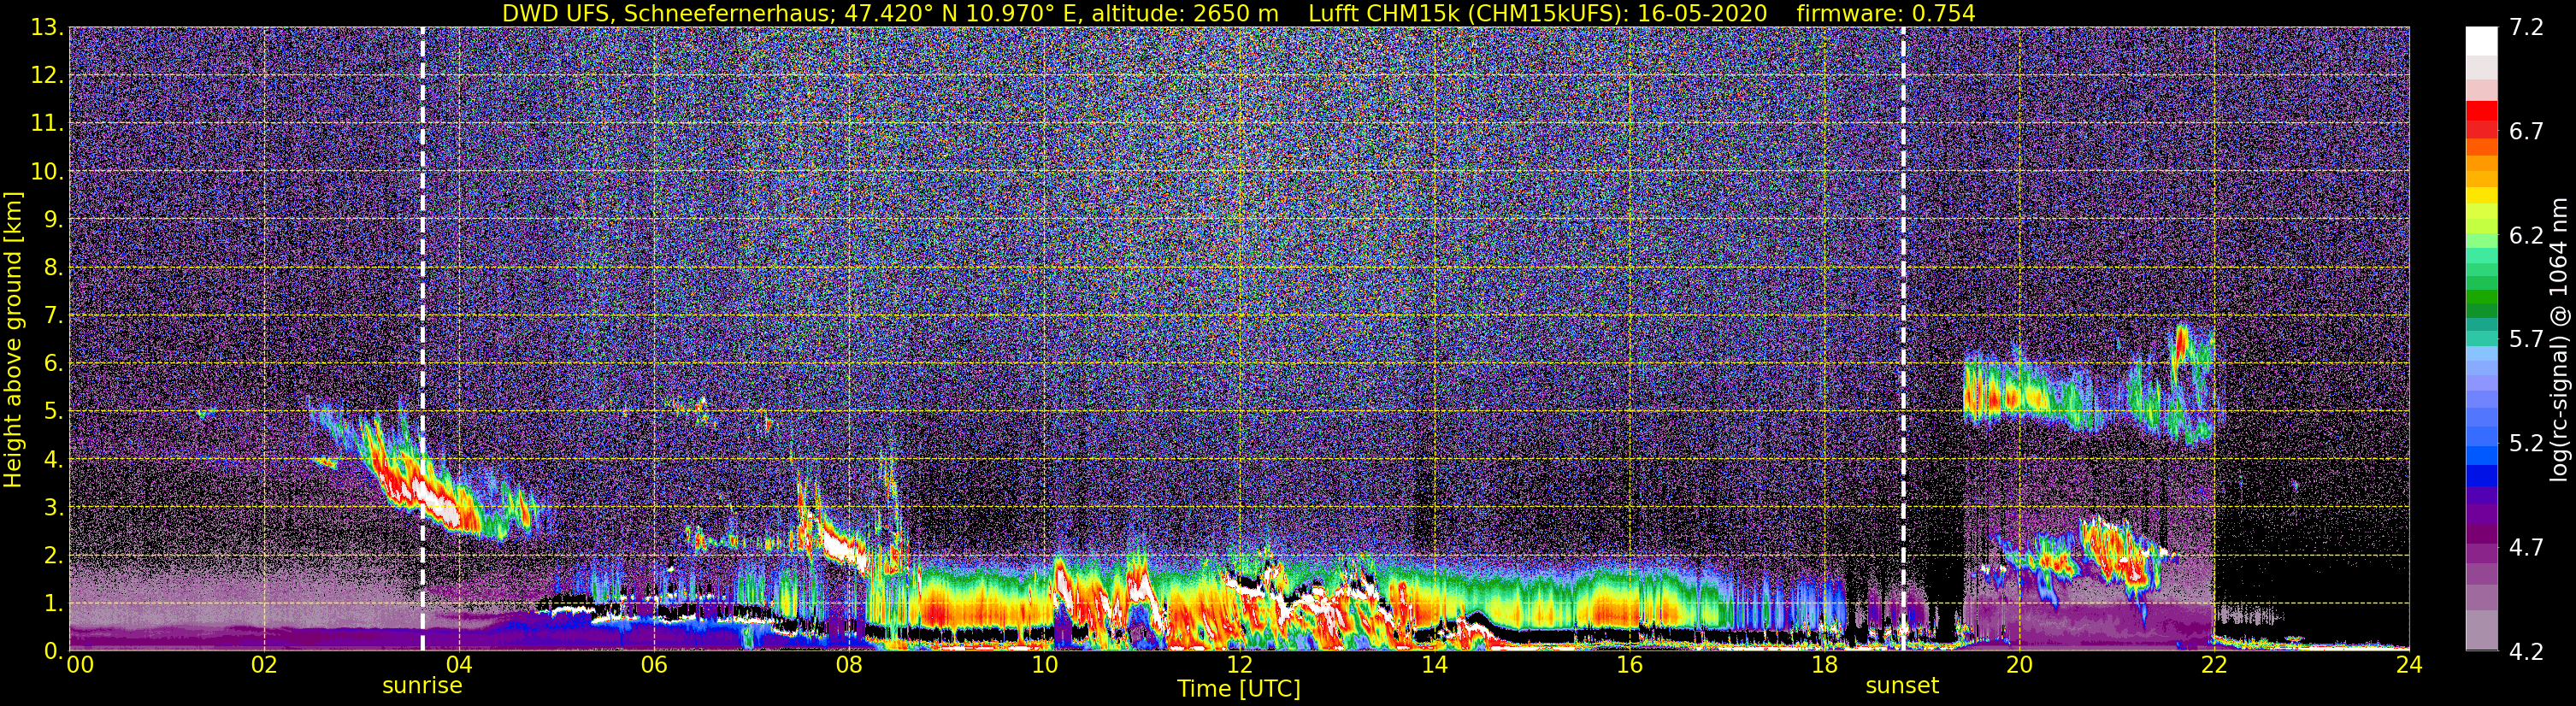
Task: Click the colorbar tick value 6.2
Action: pyautogui.click(x=2526, y=235)
